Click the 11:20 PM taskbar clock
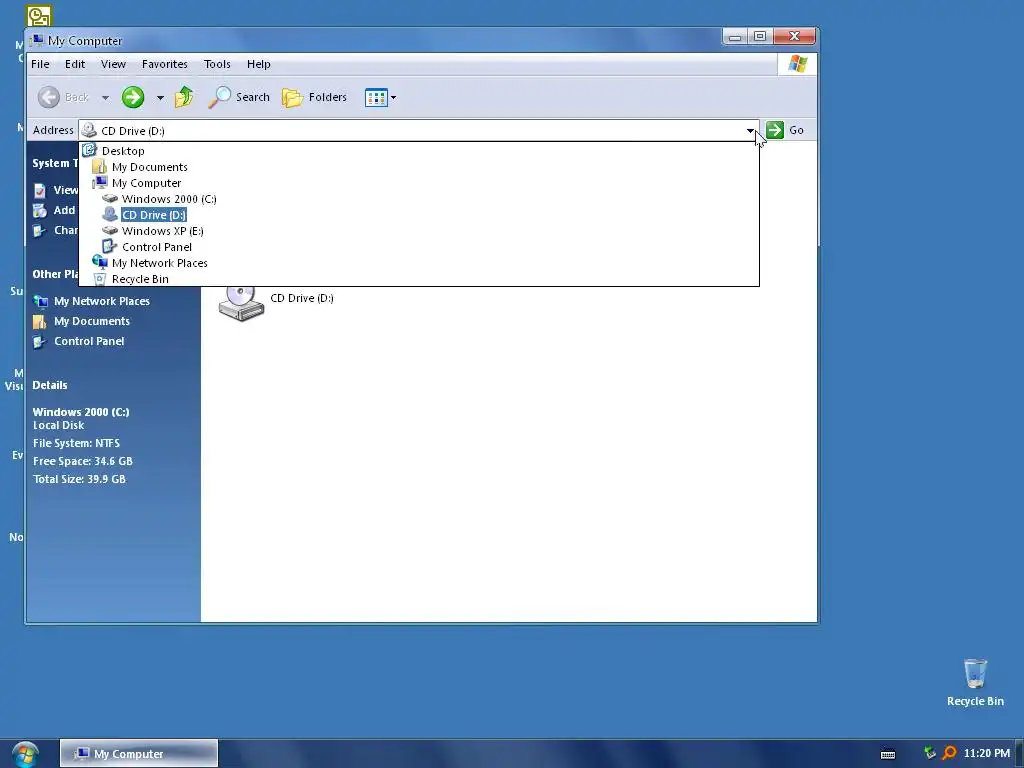1024x768 pixels. [987, 753]
